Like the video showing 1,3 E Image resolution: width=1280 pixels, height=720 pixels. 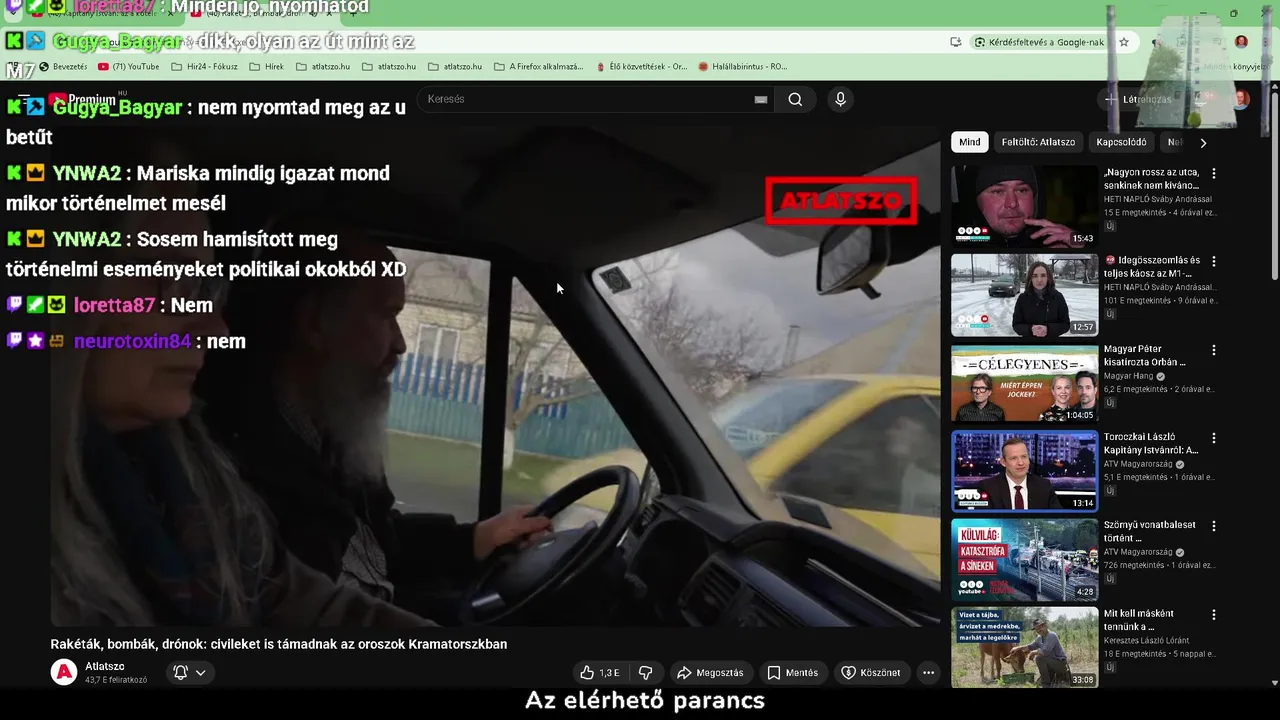pos(599,673)
